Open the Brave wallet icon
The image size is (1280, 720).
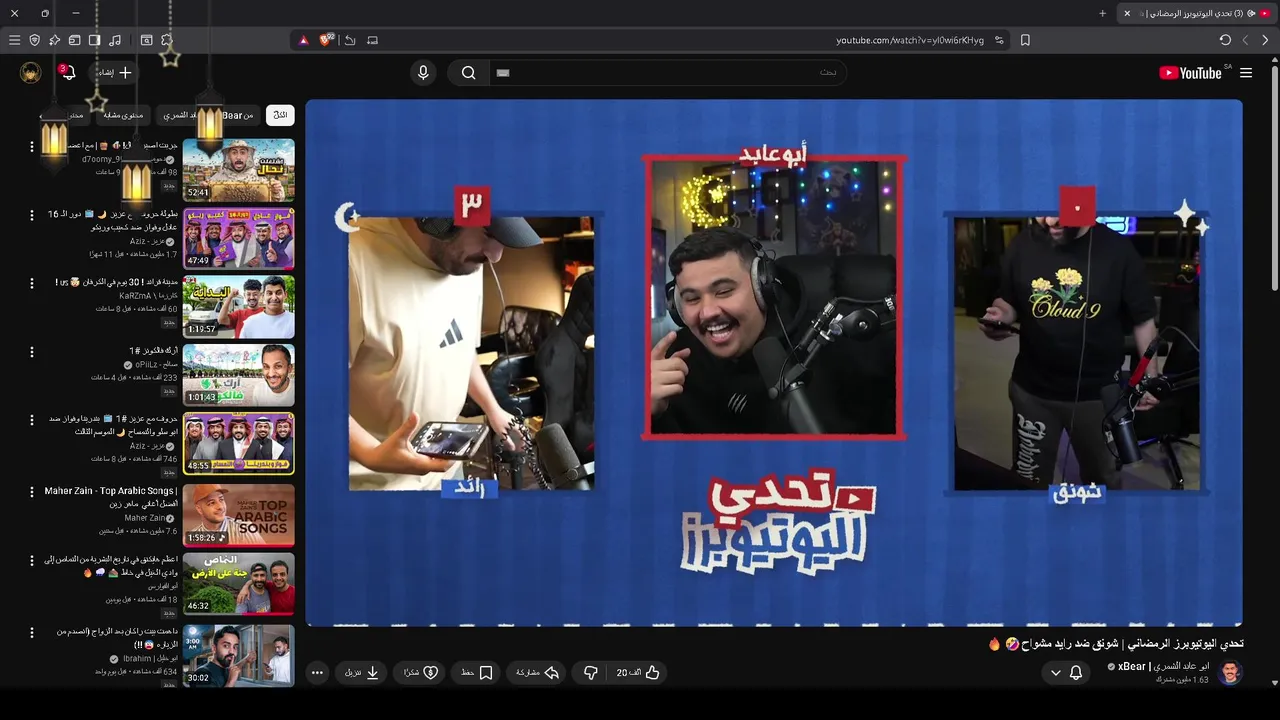(x=74, y=40)
